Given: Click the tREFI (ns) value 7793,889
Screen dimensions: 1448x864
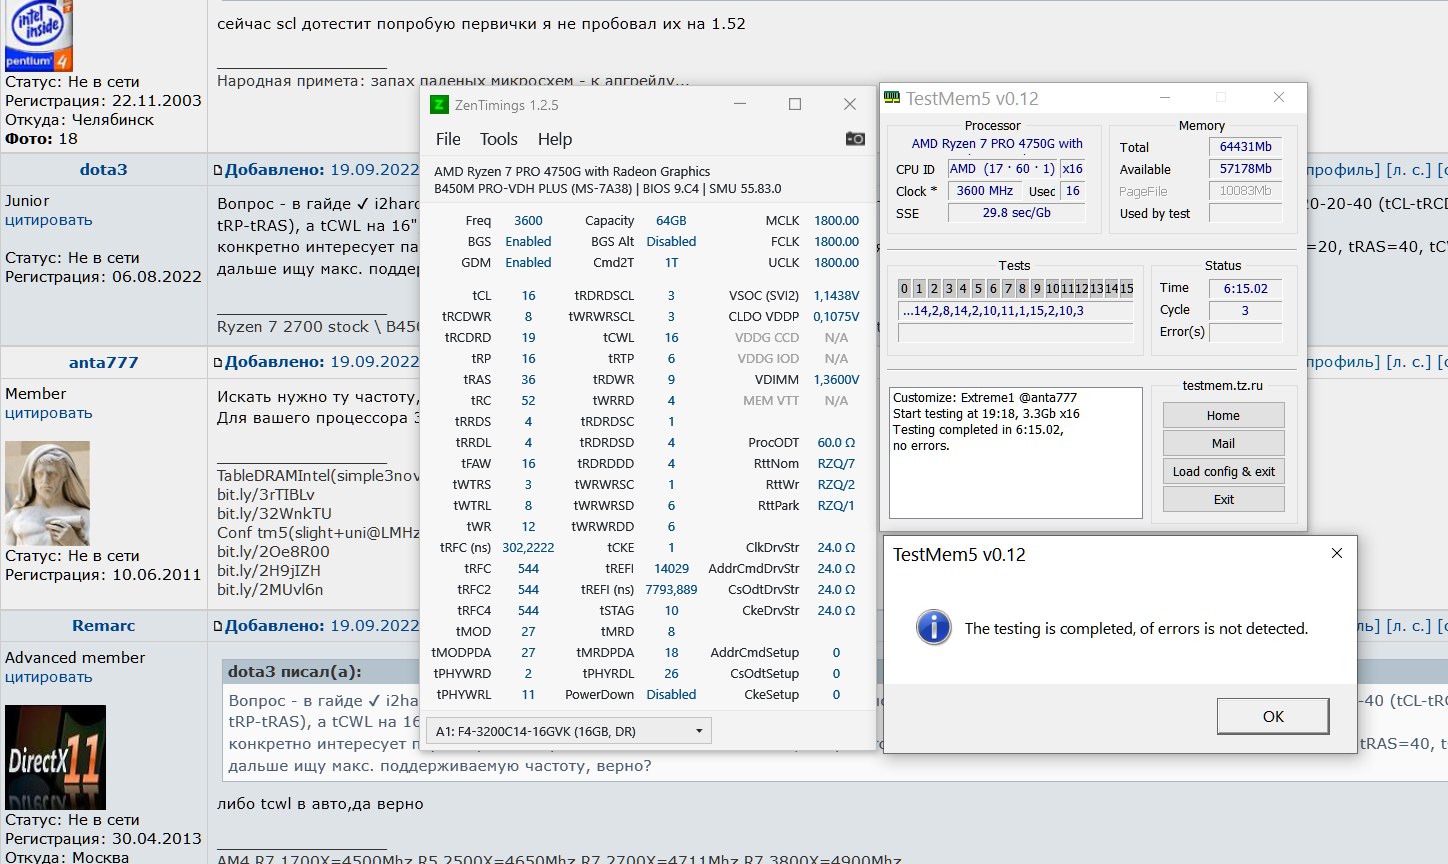Looking at the screenshot, I should 671,589.
